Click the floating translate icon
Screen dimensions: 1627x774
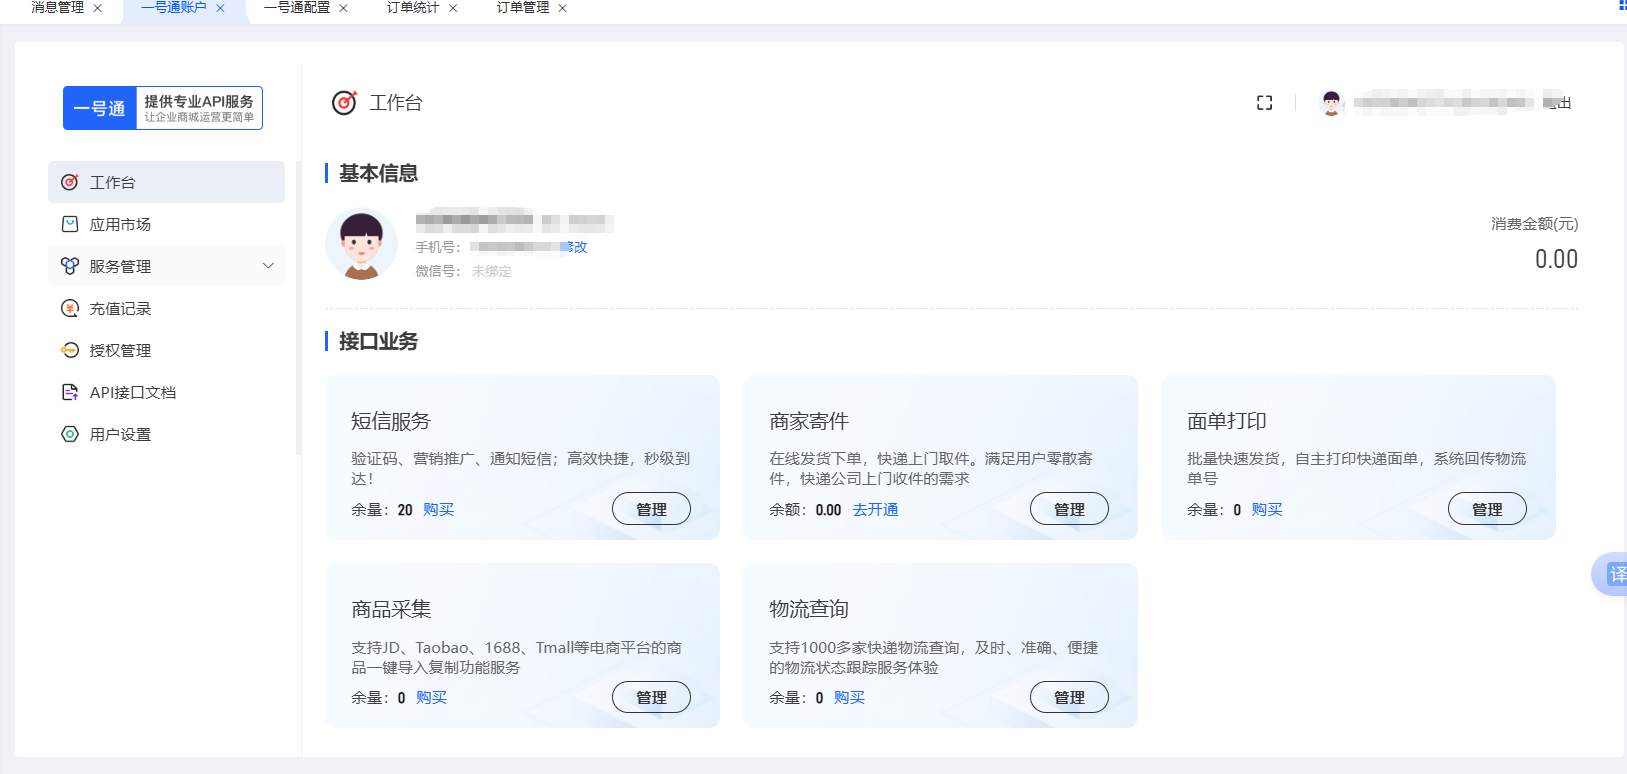(x=1614, y=574)
